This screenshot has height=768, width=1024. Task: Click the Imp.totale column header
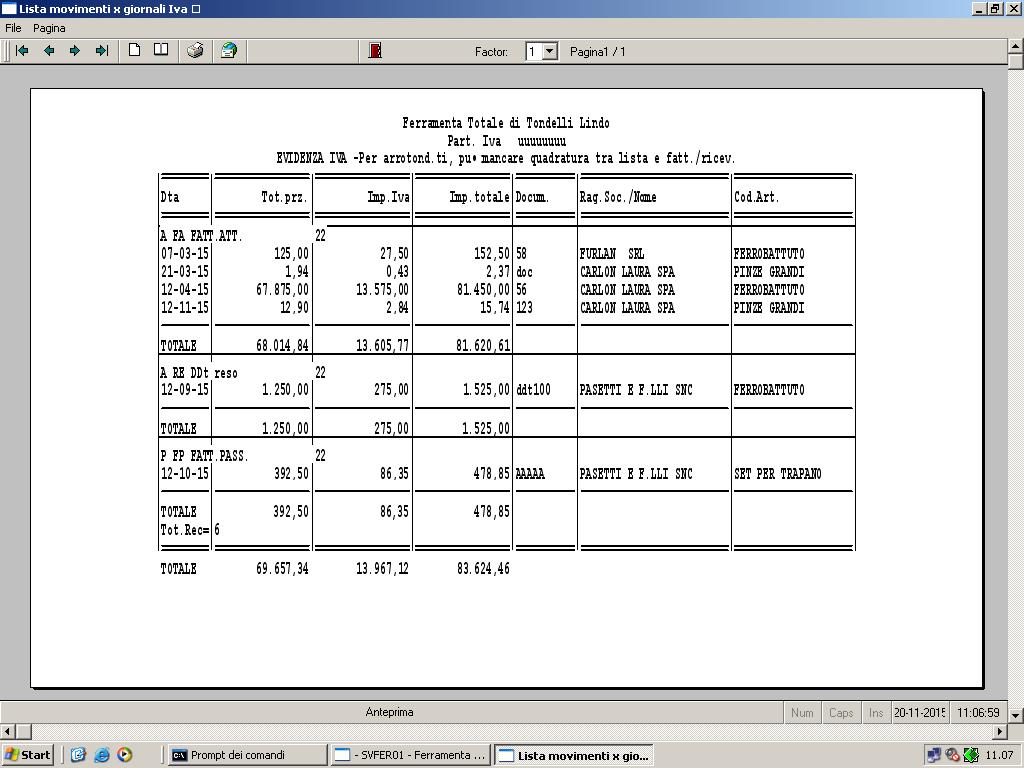click(x=479, y=197)
